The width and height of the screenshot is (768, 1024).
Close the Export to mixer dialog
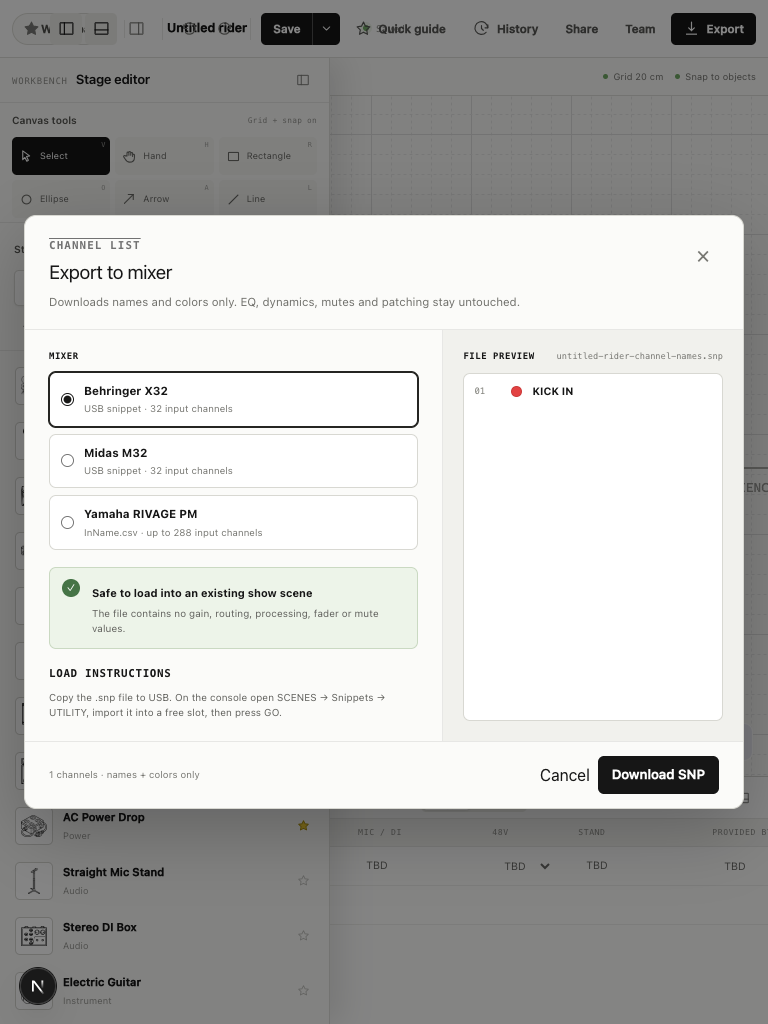703,257
